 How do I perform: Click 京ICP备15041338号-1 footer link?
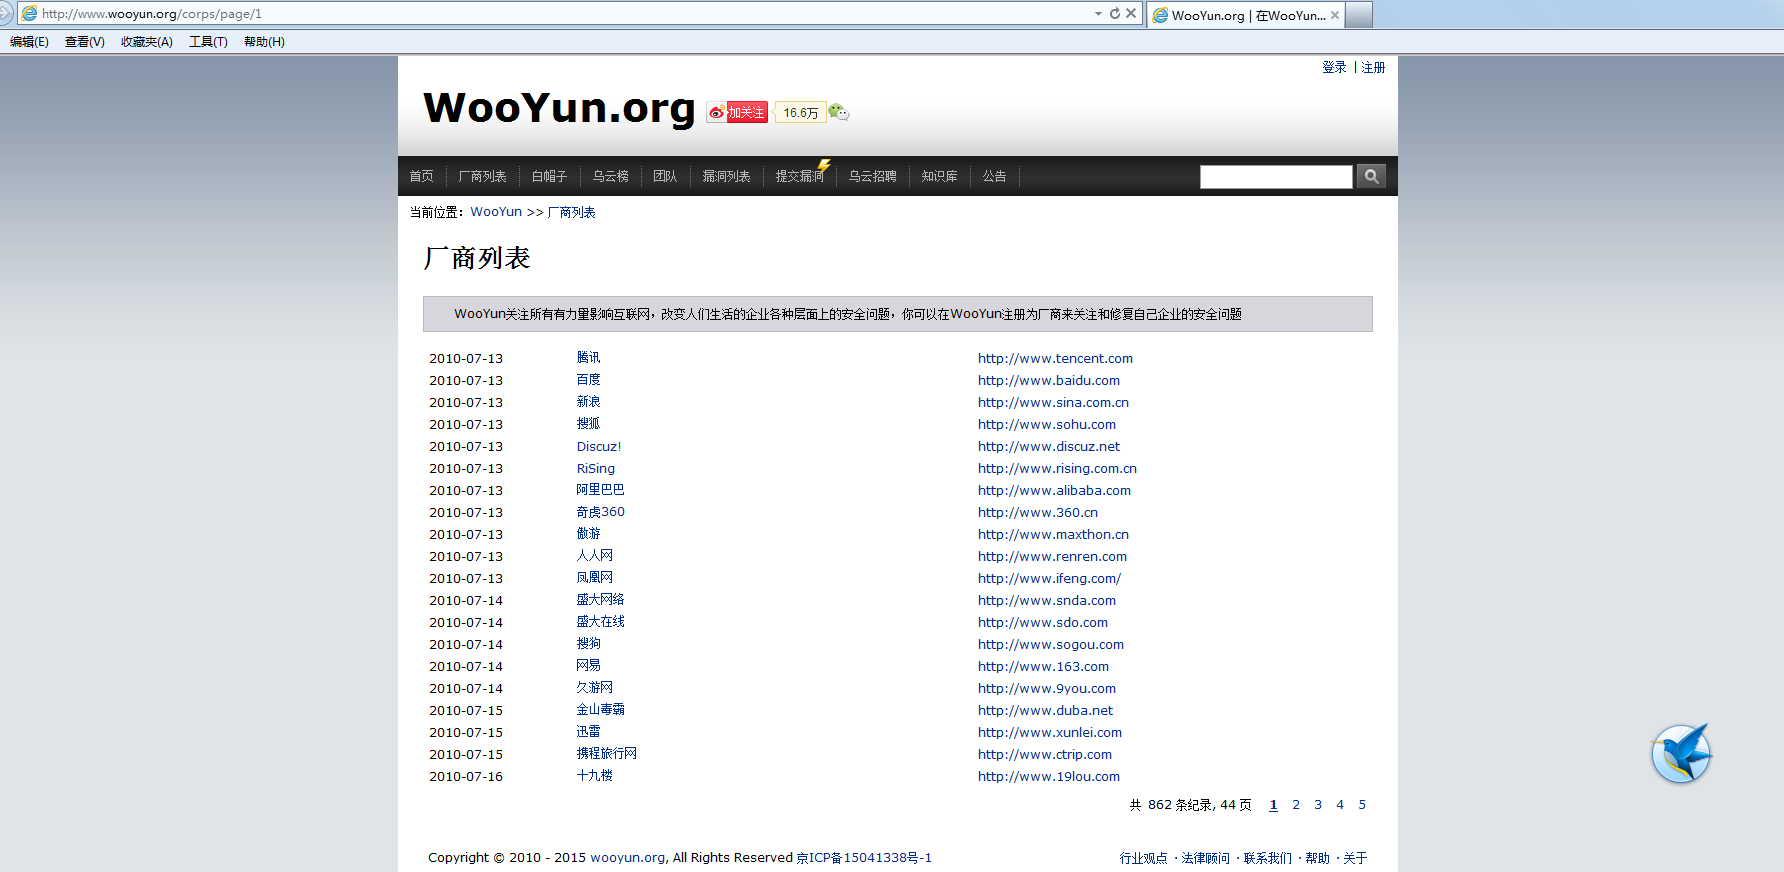click(864, 858)
